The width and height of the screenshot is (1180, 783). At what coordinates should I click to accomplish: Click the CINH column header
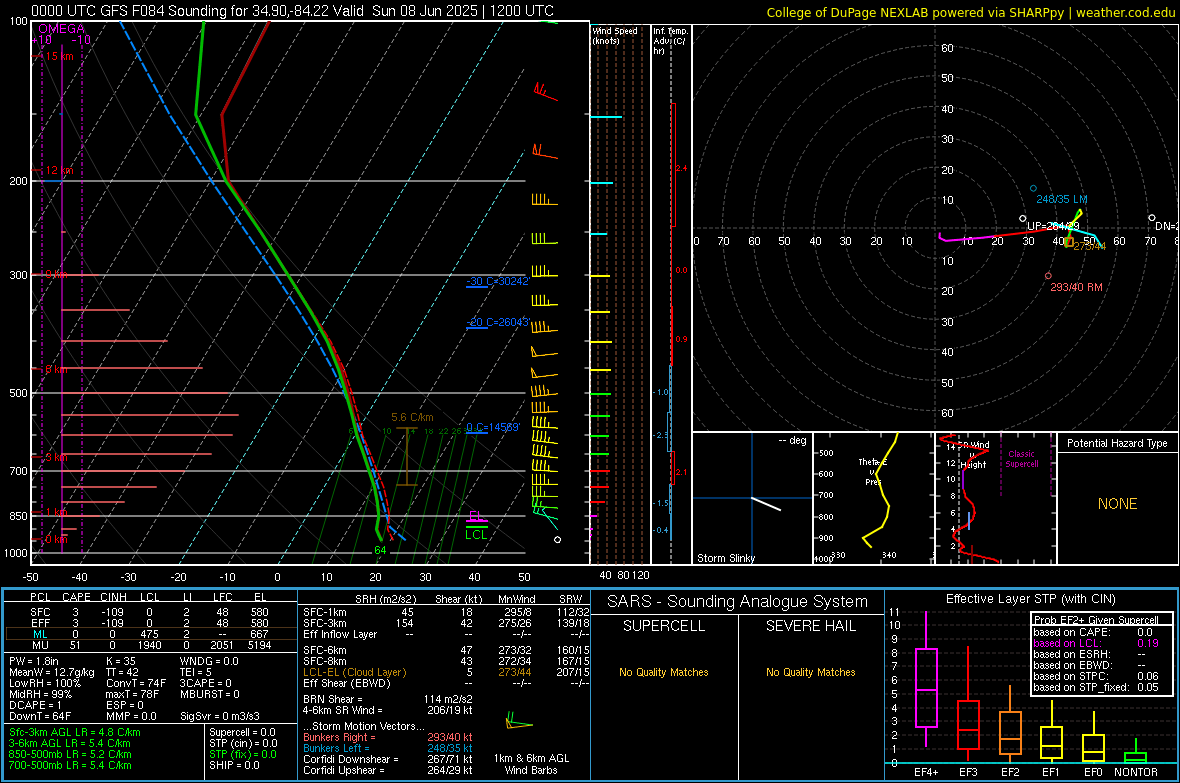tap(114, 597)
